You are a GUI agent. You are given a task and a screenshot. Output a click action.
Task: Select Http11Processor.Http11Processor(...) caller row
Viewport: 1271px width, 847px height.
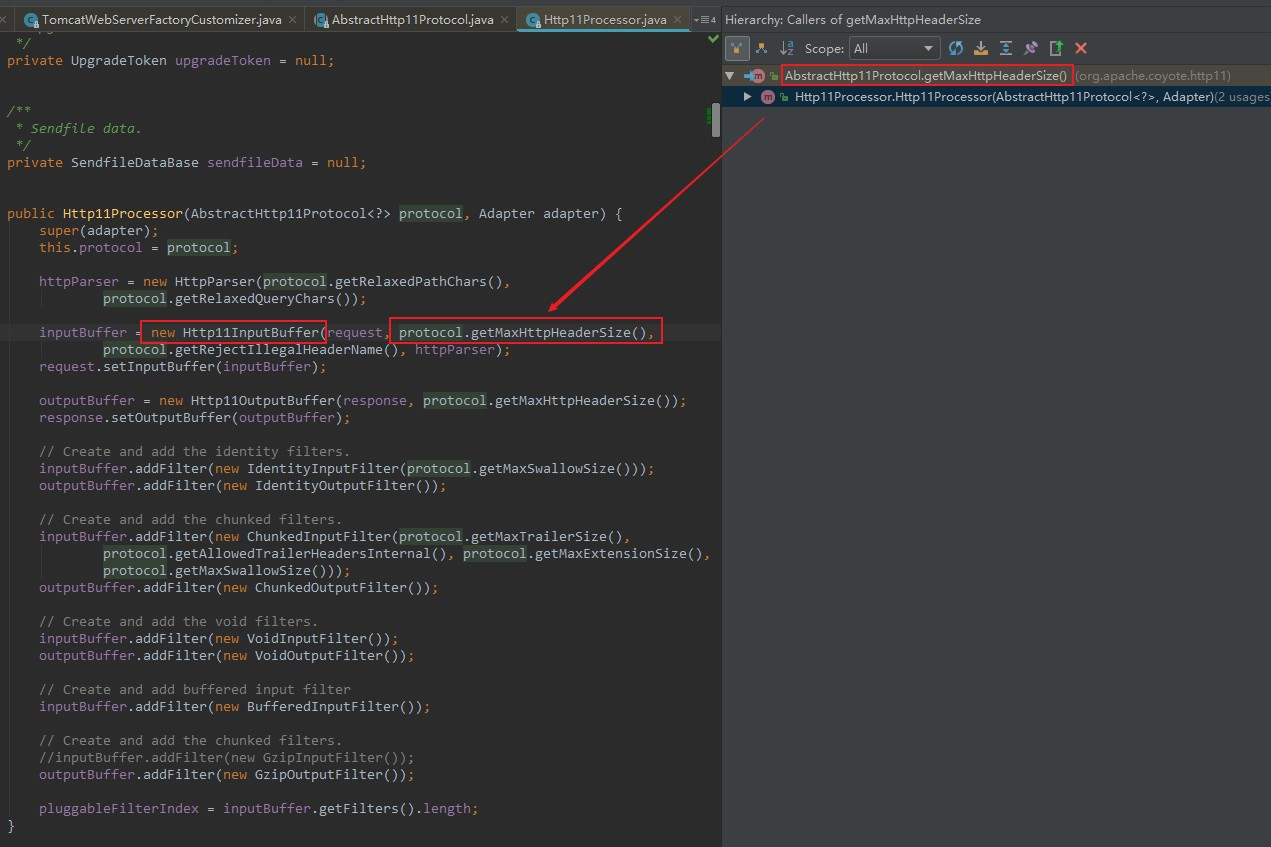[996, 97]
